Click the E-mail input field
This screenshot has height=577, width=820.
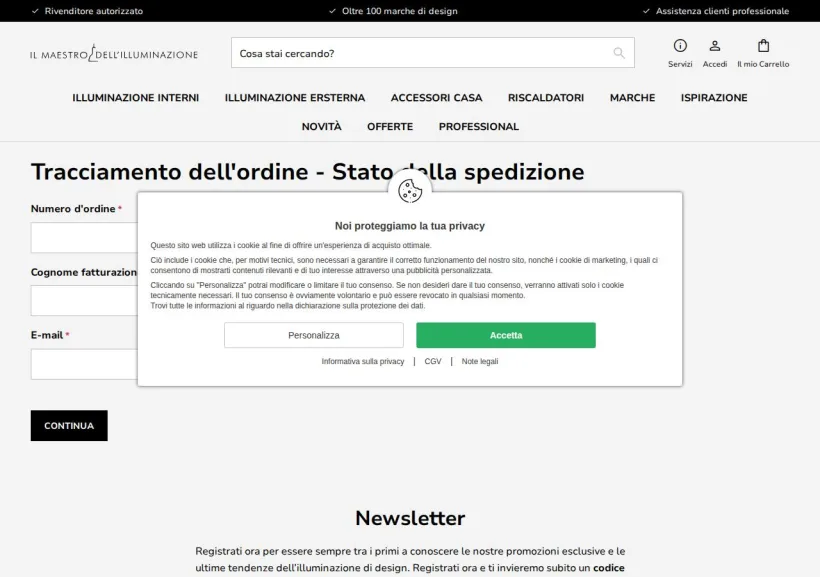(x=84, y=364)
